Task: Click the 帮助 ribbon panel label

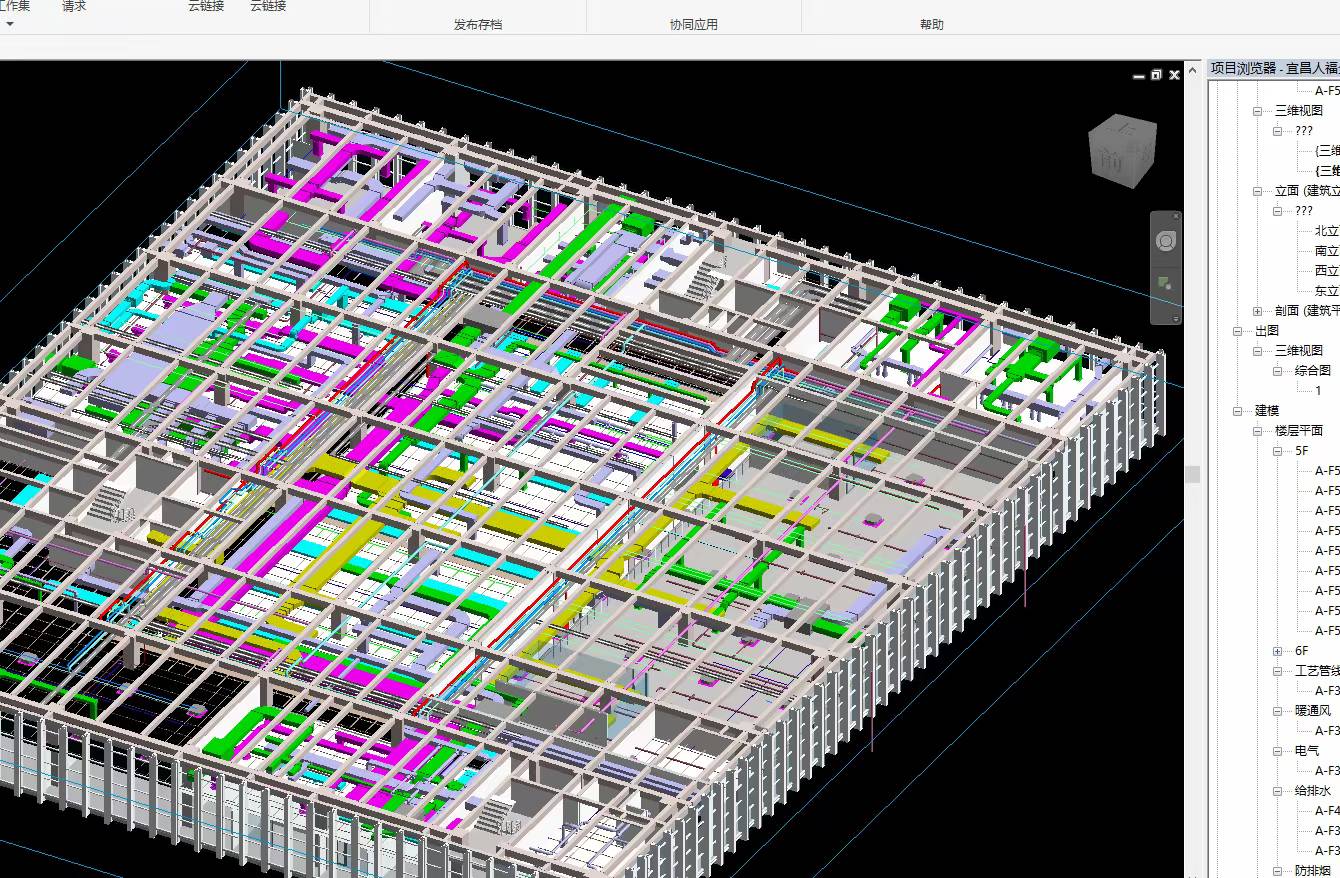Action: (x=932, y=25)
